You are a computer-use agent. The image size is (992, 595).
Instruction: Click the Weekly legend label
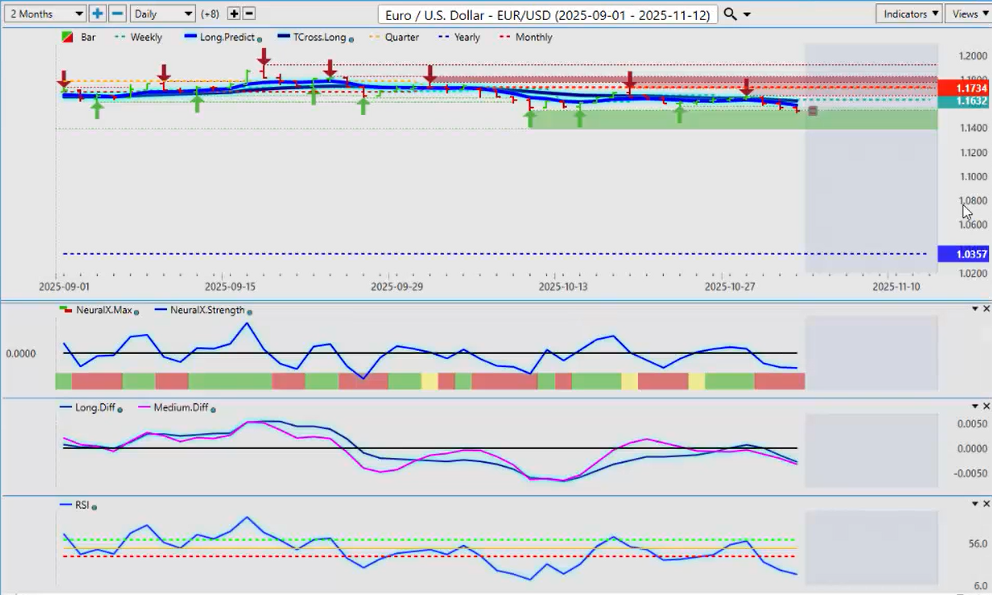click(x=146, y=37)
